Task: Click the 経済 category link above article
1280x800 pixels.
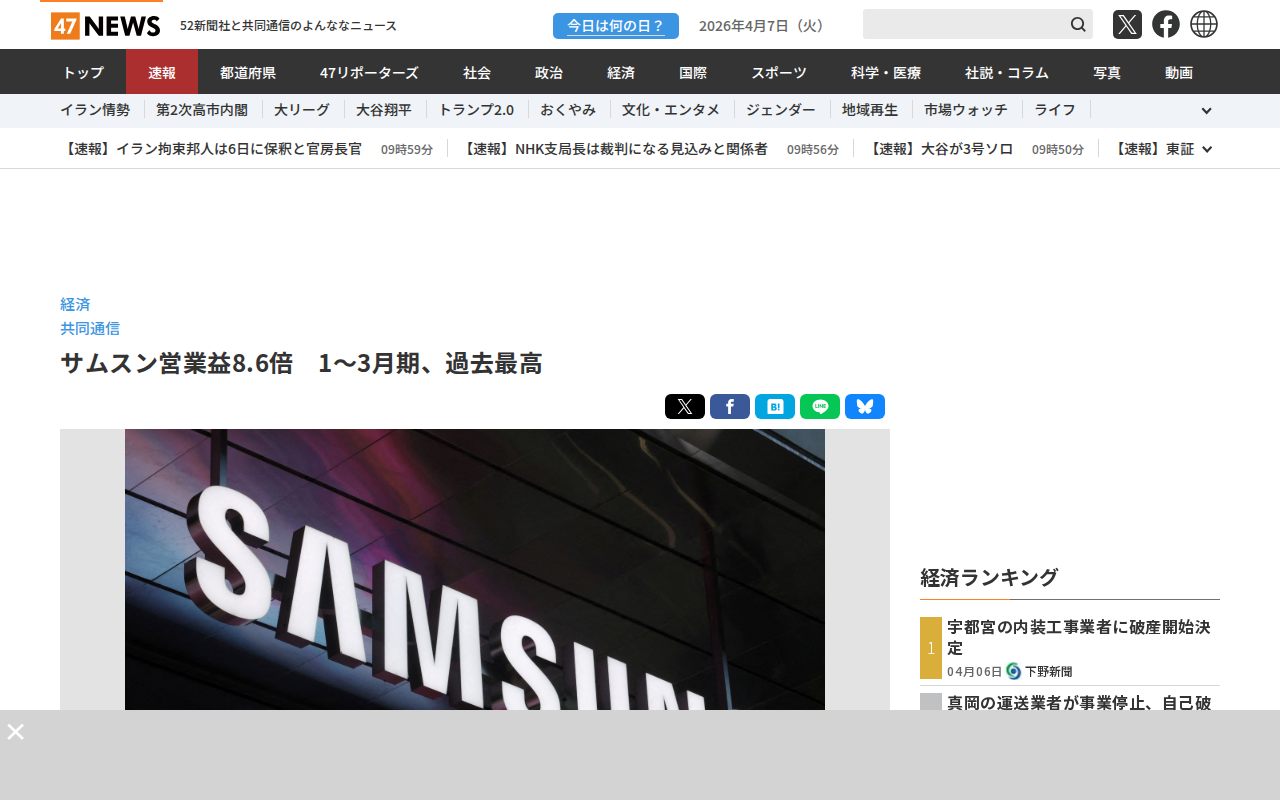Action: click(75, 304)
